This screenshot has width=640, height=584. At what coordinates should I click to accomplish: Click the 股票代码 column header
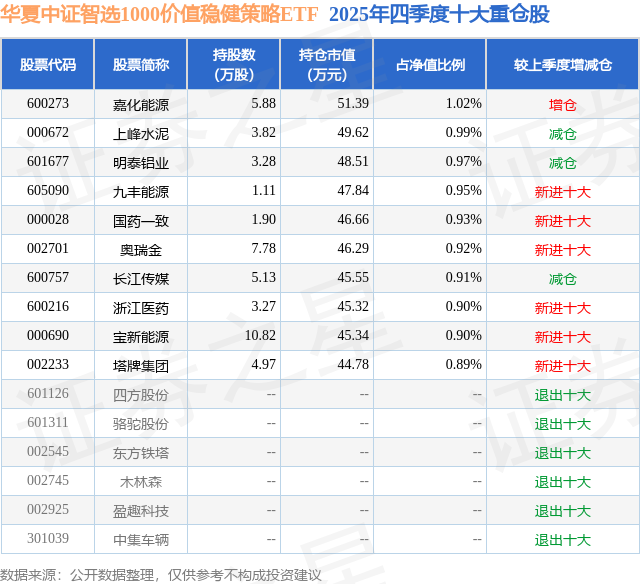coord(48,64)
